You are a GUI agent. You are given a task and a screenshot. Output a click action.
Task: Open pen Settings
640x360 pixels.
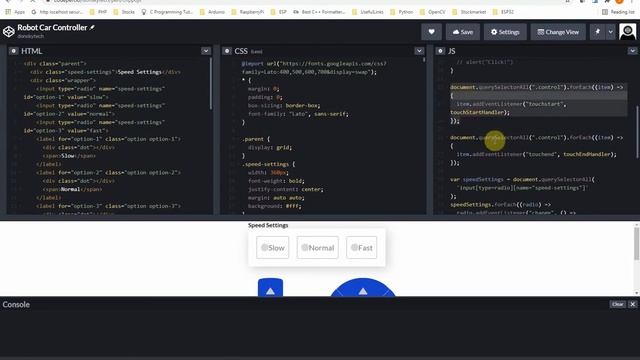505,32
